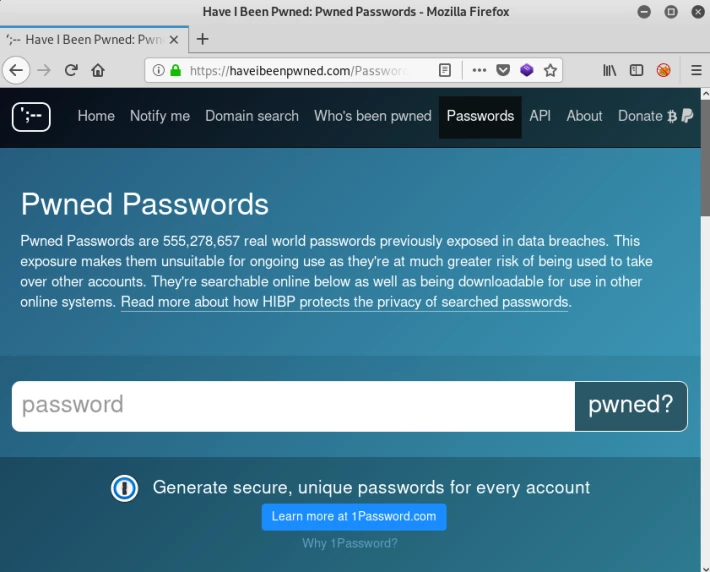Save page to Pocket icon
Image resolution: width=710 pixels, height=572 pixels.
pyautogui.click(x=503, y=70)
